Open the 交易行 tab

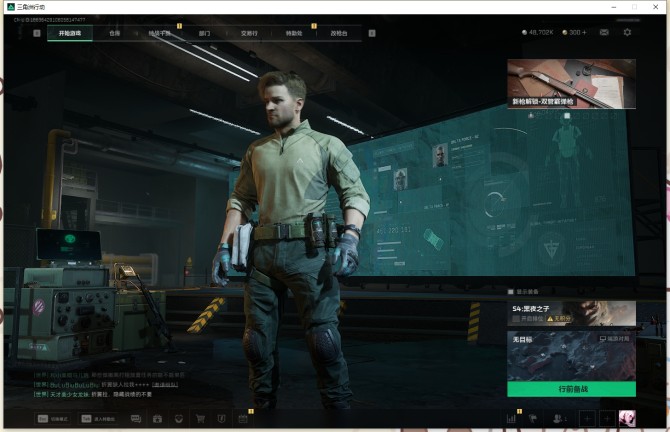click(249, 33)
